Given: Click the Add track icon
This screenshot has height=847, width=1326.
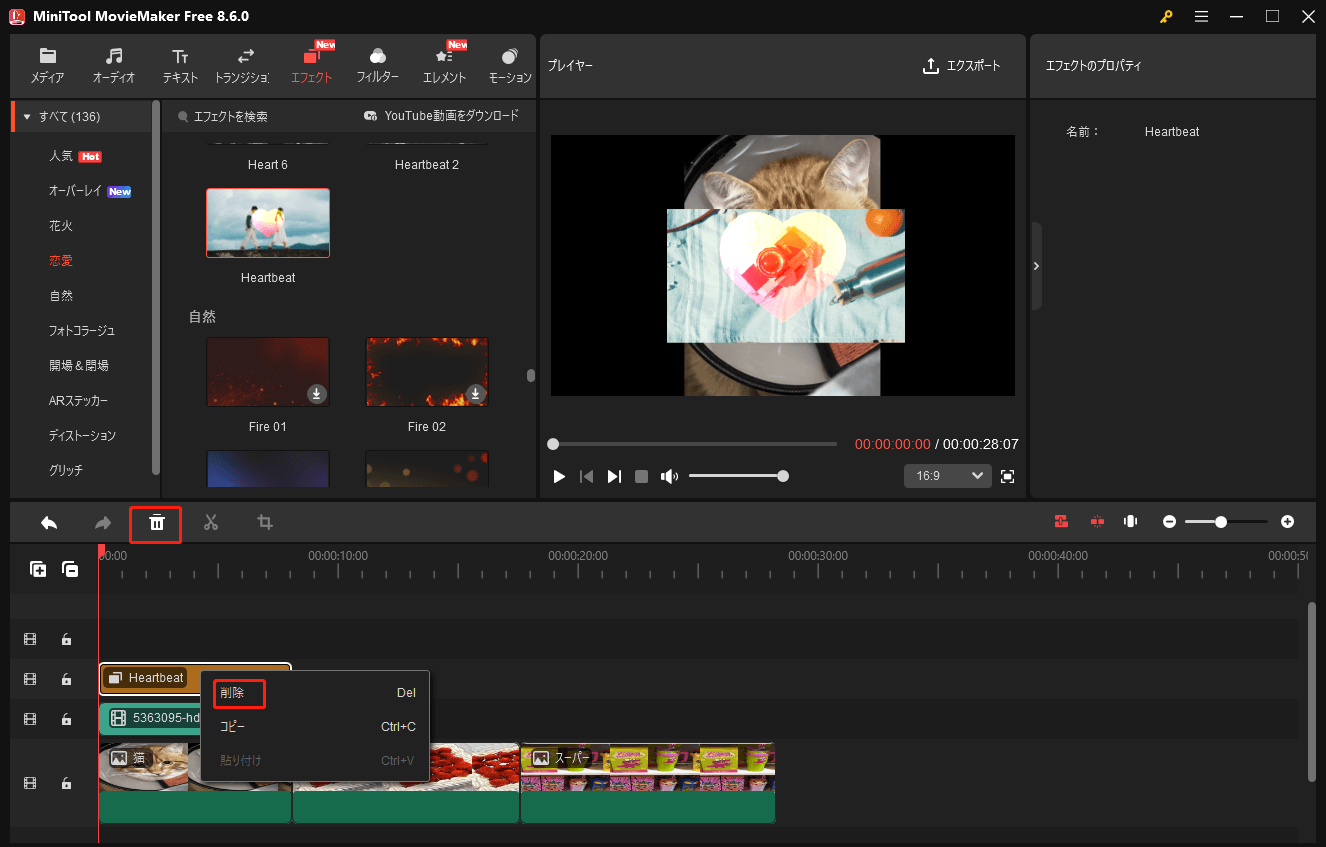Looking at the screenshot, I should point(38,569).
